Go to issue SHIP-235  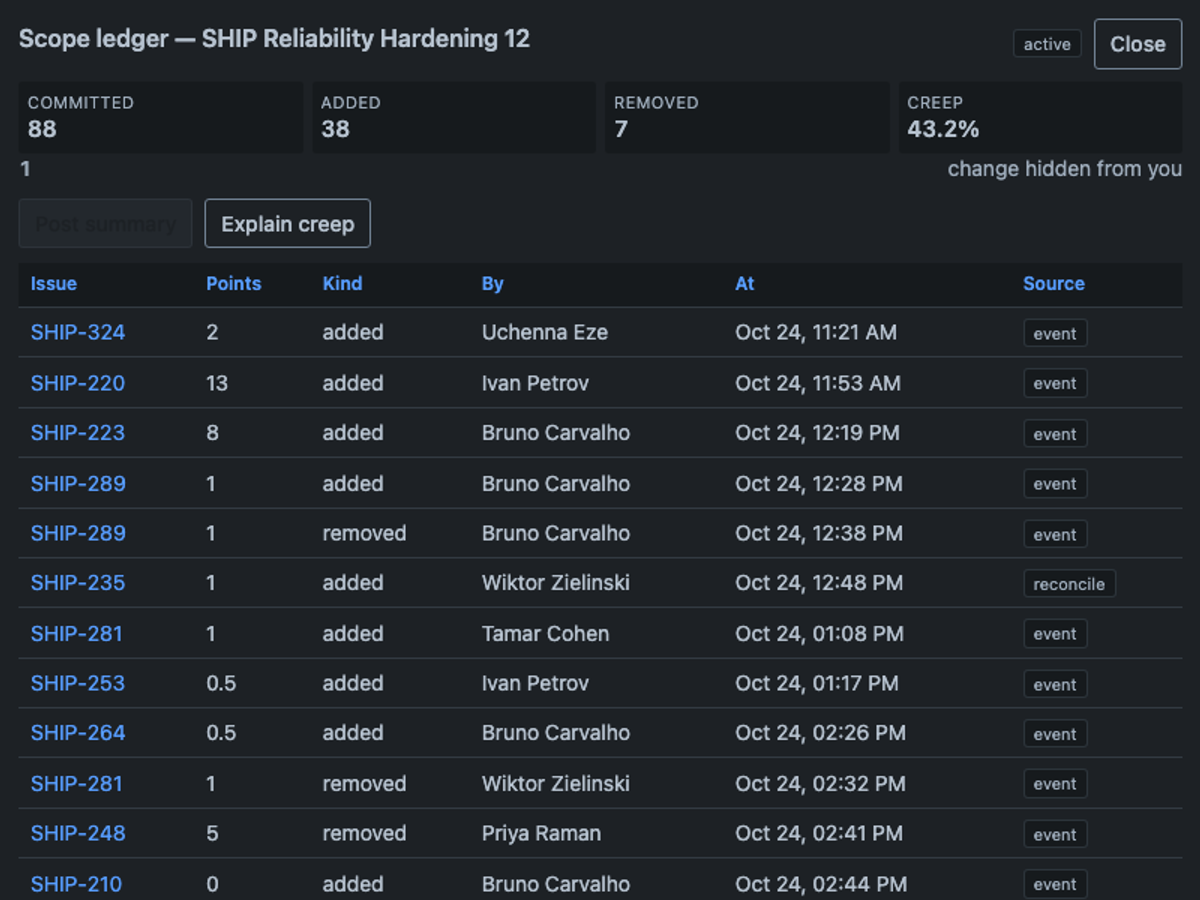coord(78,583)
